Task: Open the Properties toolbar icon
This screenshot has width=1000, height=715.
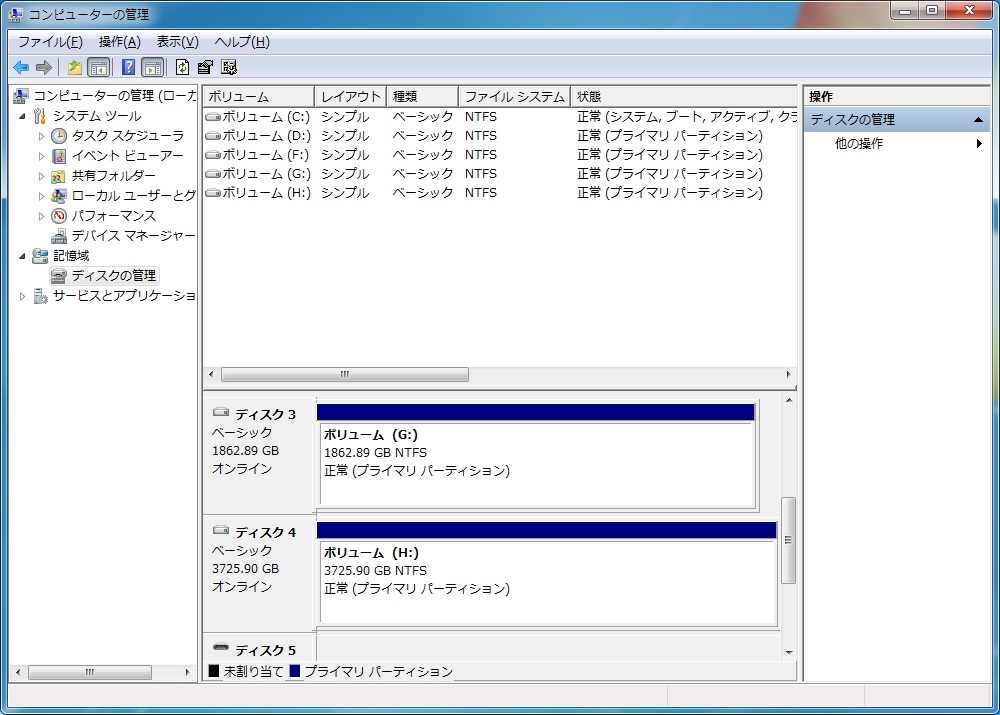Action: [x=205, y=67]
